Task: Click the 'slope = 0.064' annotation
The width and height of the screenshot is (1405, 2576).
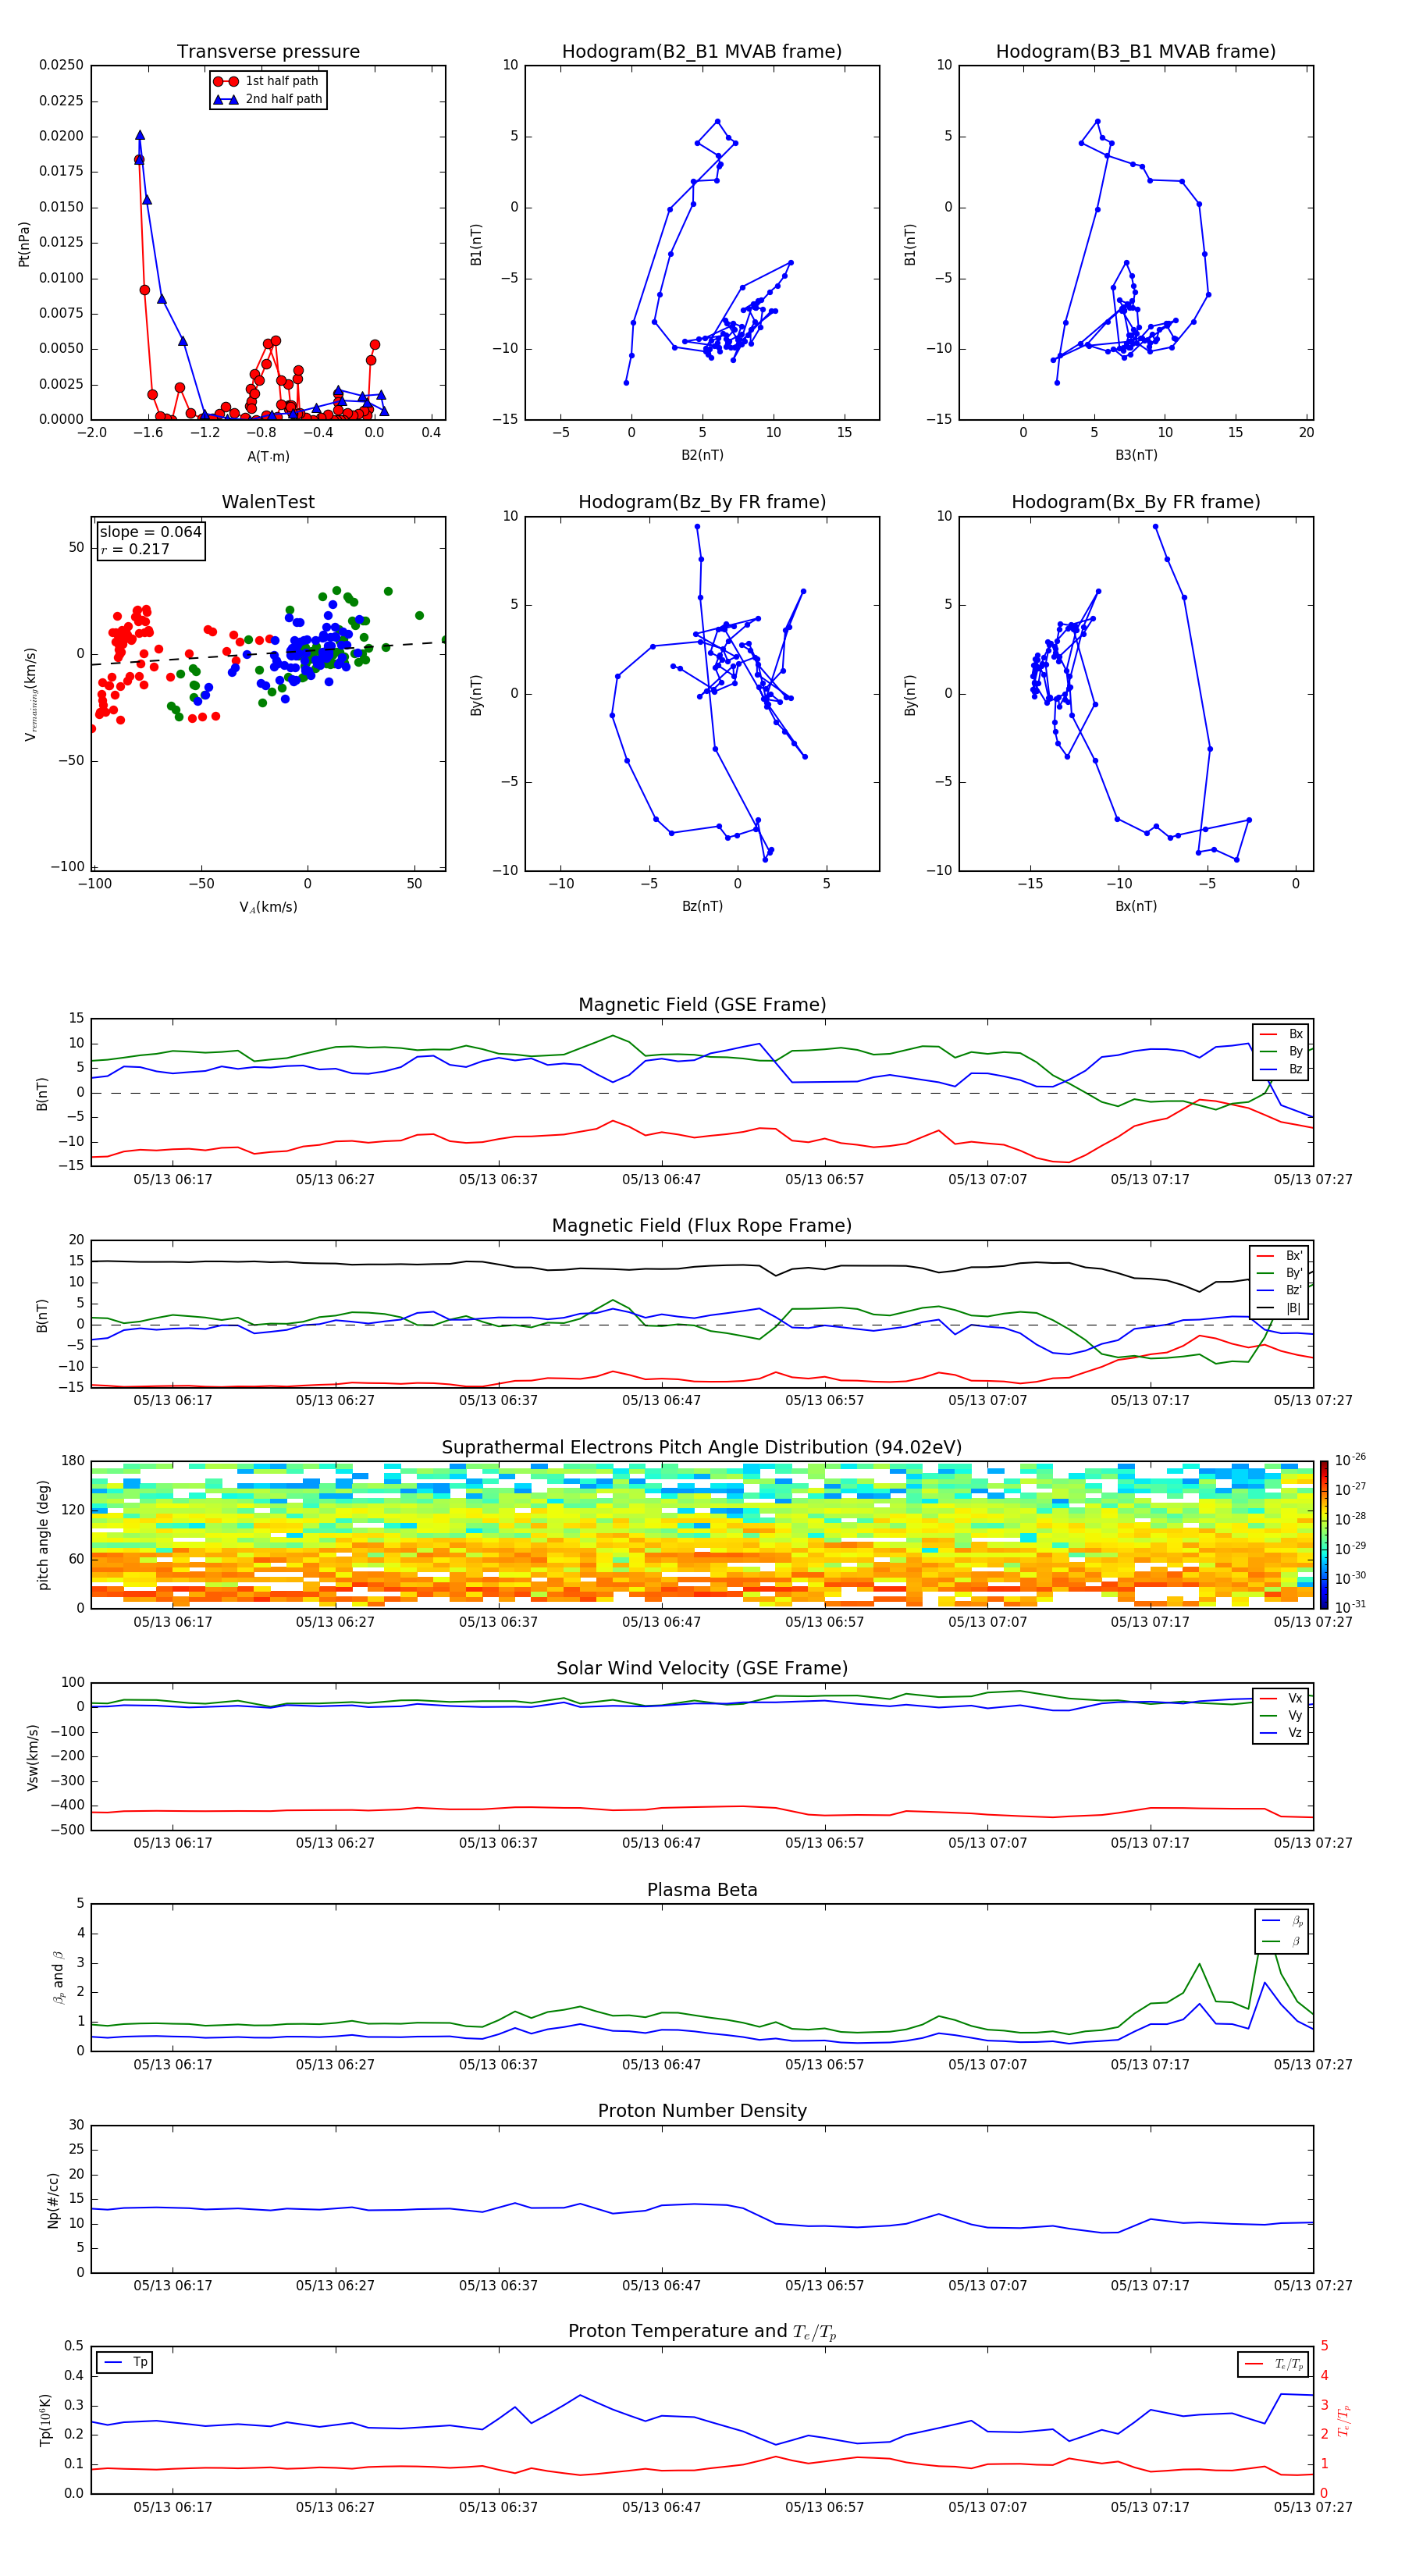Action: point(150,532)
